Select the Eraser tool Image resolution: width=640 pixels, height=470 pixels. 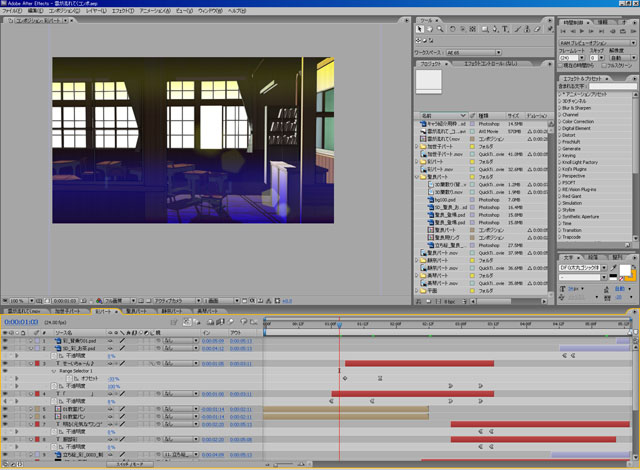pos(538,29)
